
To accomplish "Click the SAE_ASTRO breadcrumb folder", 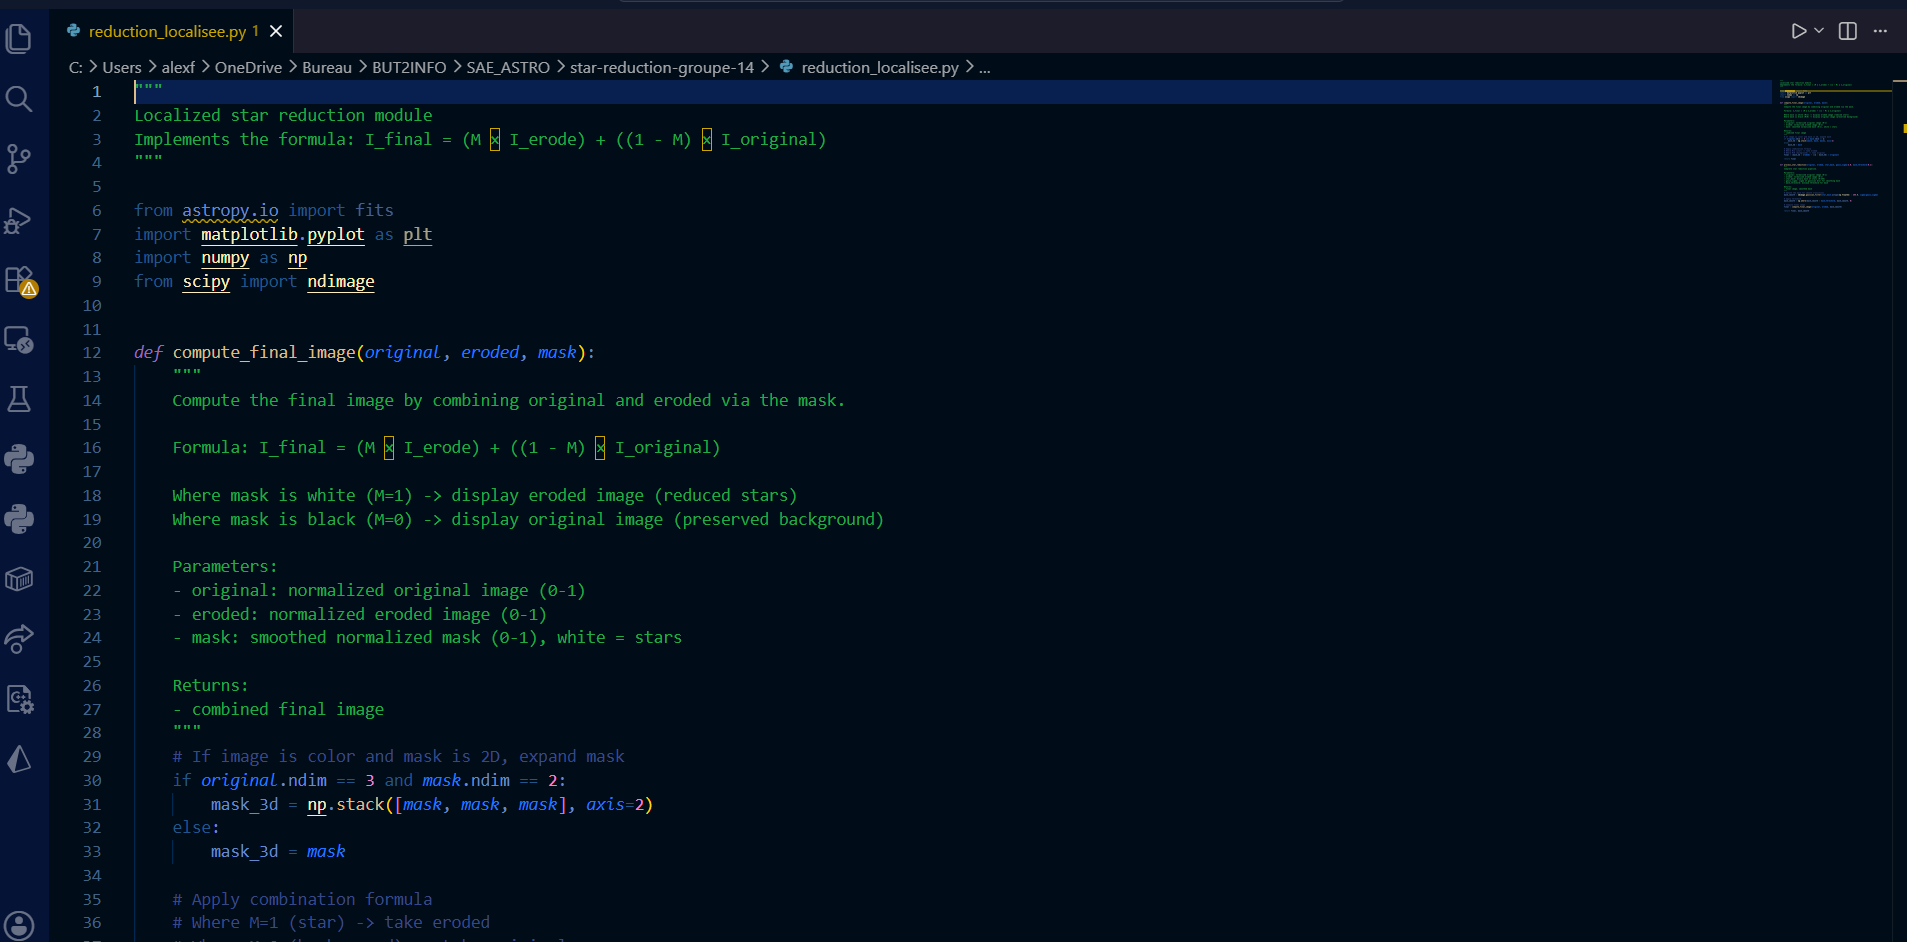I will point(508,67).
